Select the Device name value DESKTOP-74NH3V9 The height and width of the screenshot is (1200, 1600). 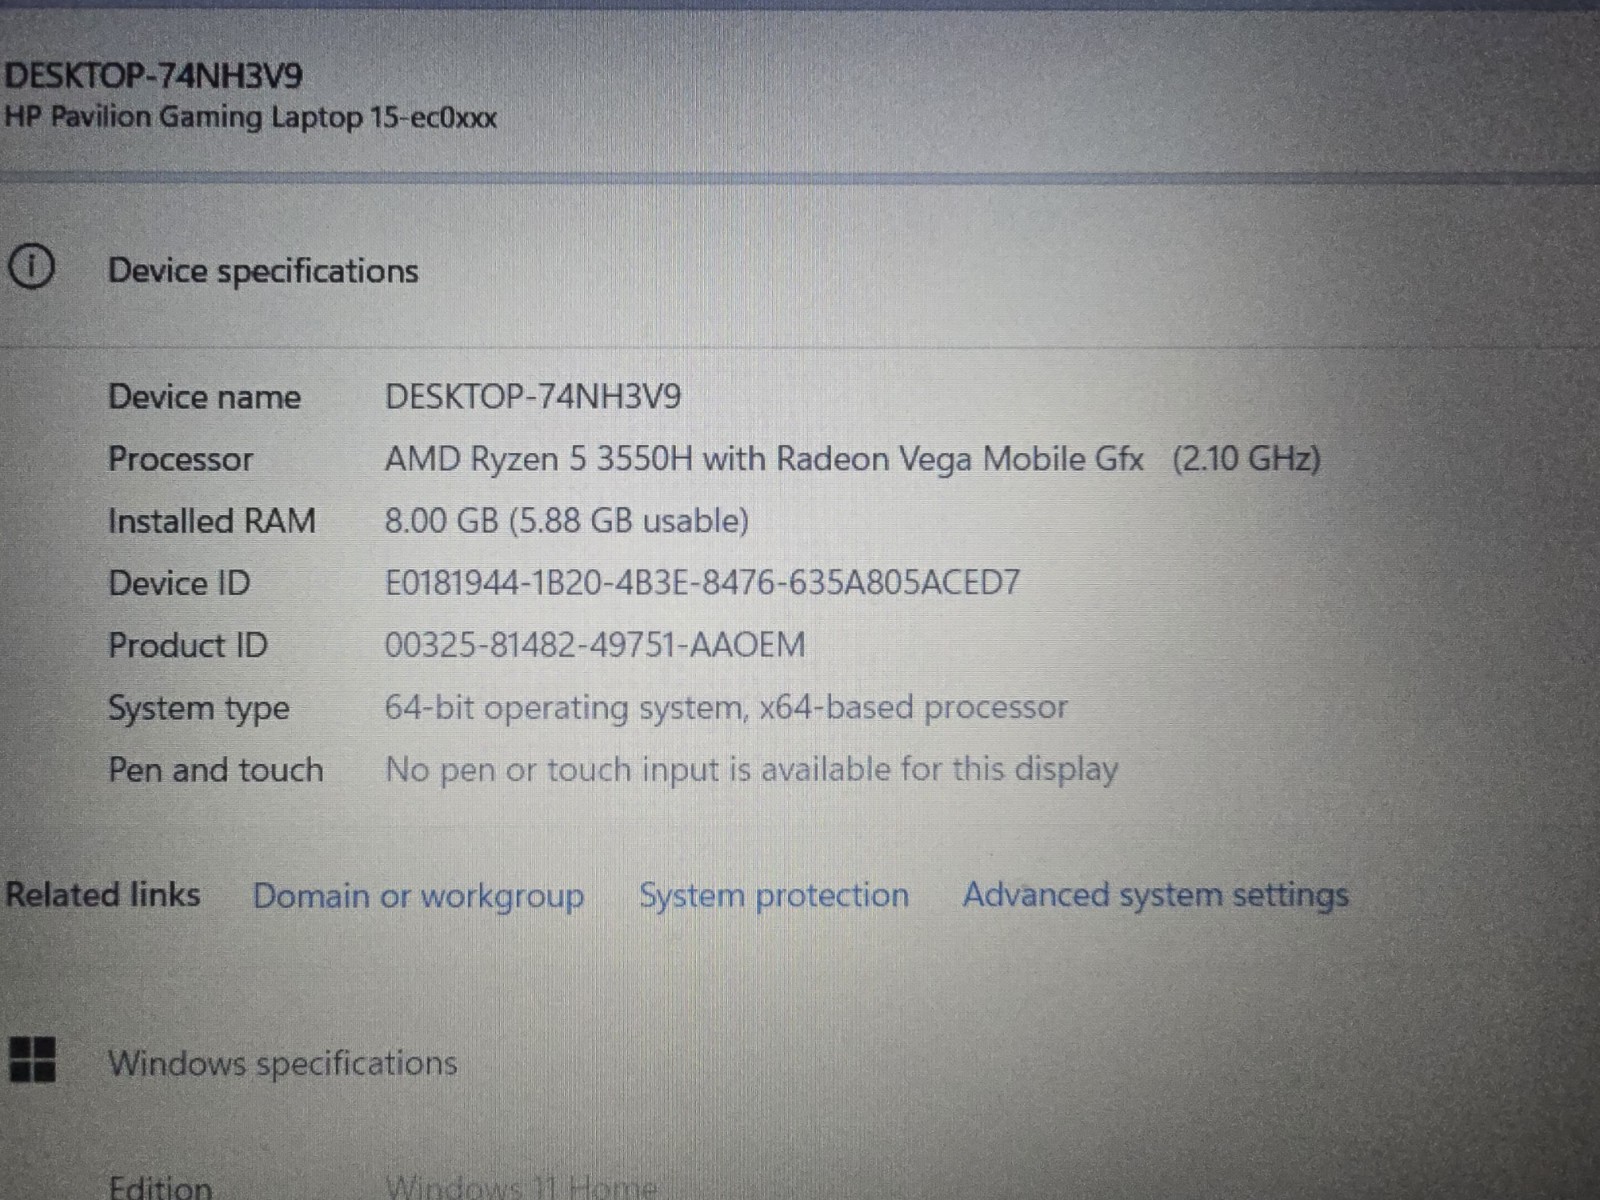[x=533, y=397]
